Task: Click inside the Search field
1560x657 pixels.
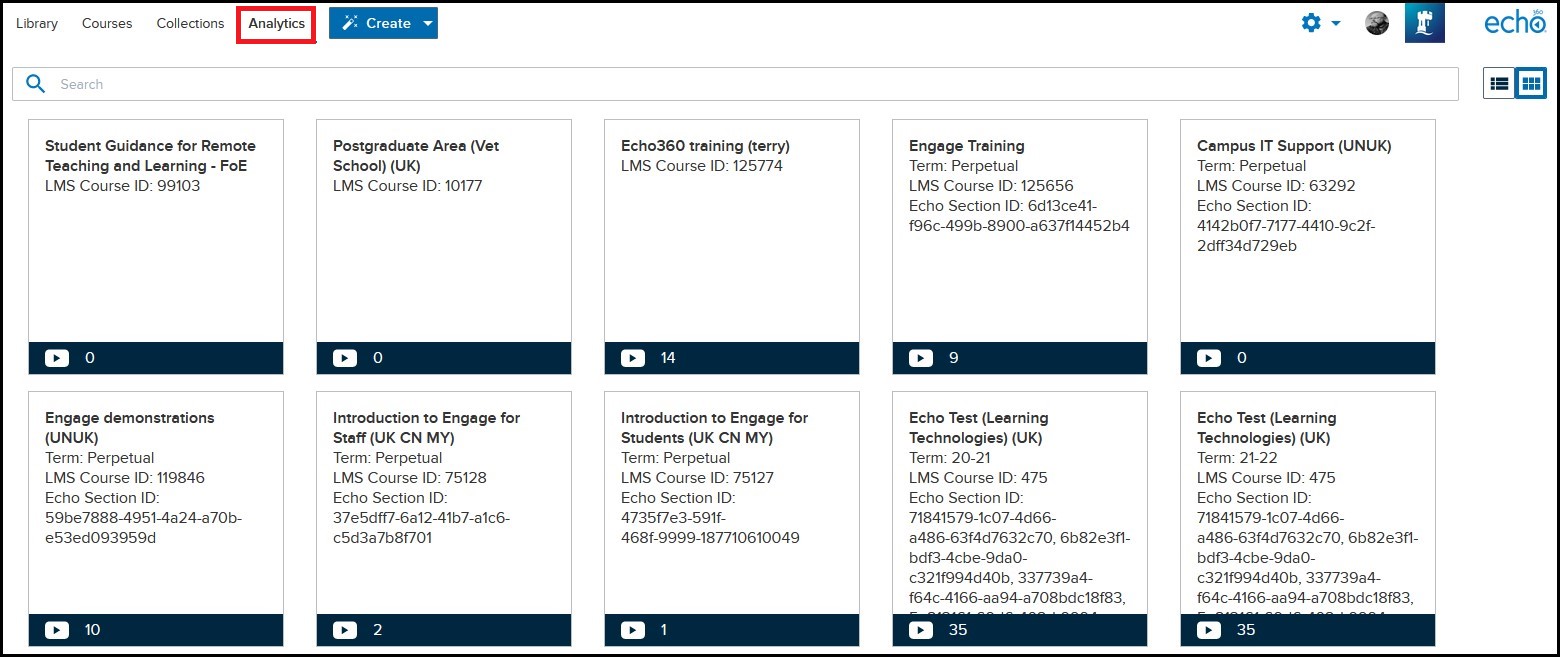Action: tap(735, 84)
